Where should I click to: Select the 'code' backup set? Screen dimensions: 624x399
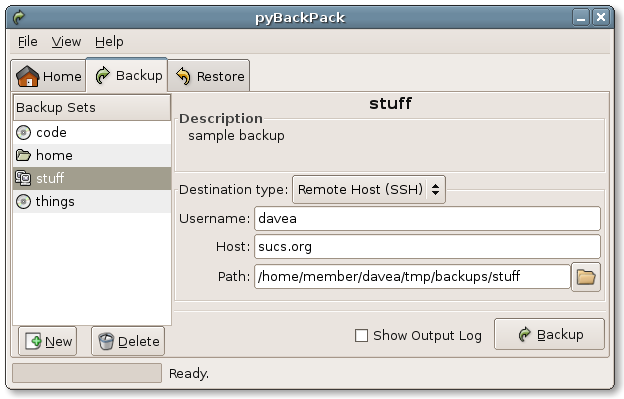[92, 132]
